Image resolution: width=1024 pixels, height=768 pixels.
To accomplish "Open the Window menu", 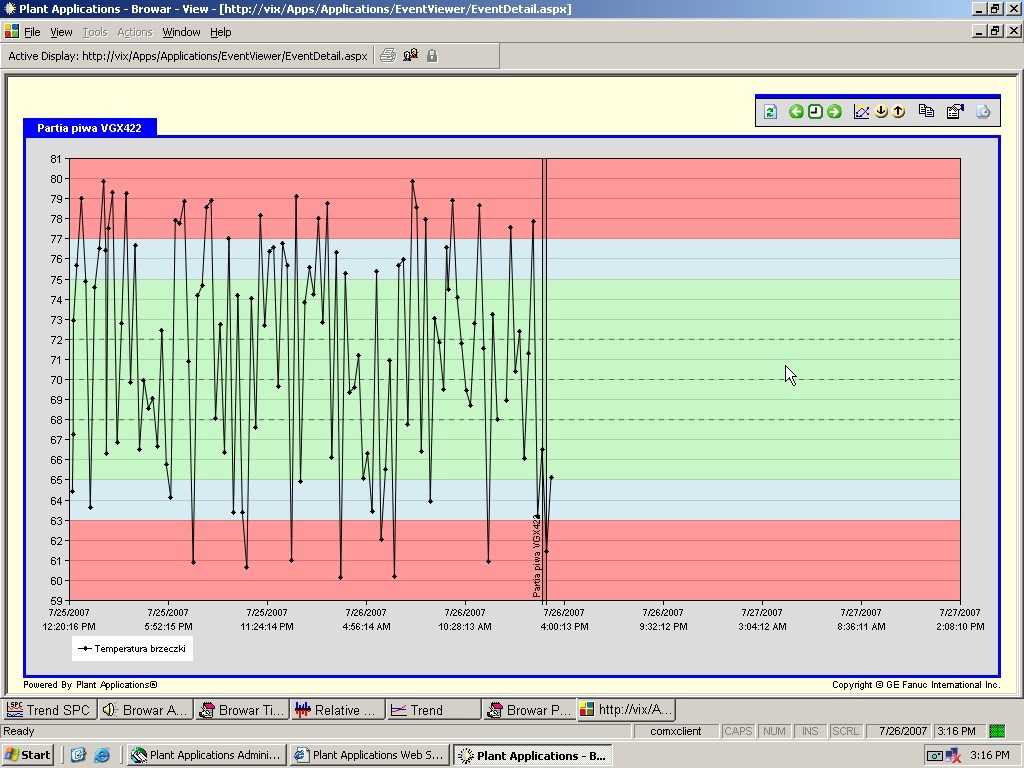I will 181,32.
